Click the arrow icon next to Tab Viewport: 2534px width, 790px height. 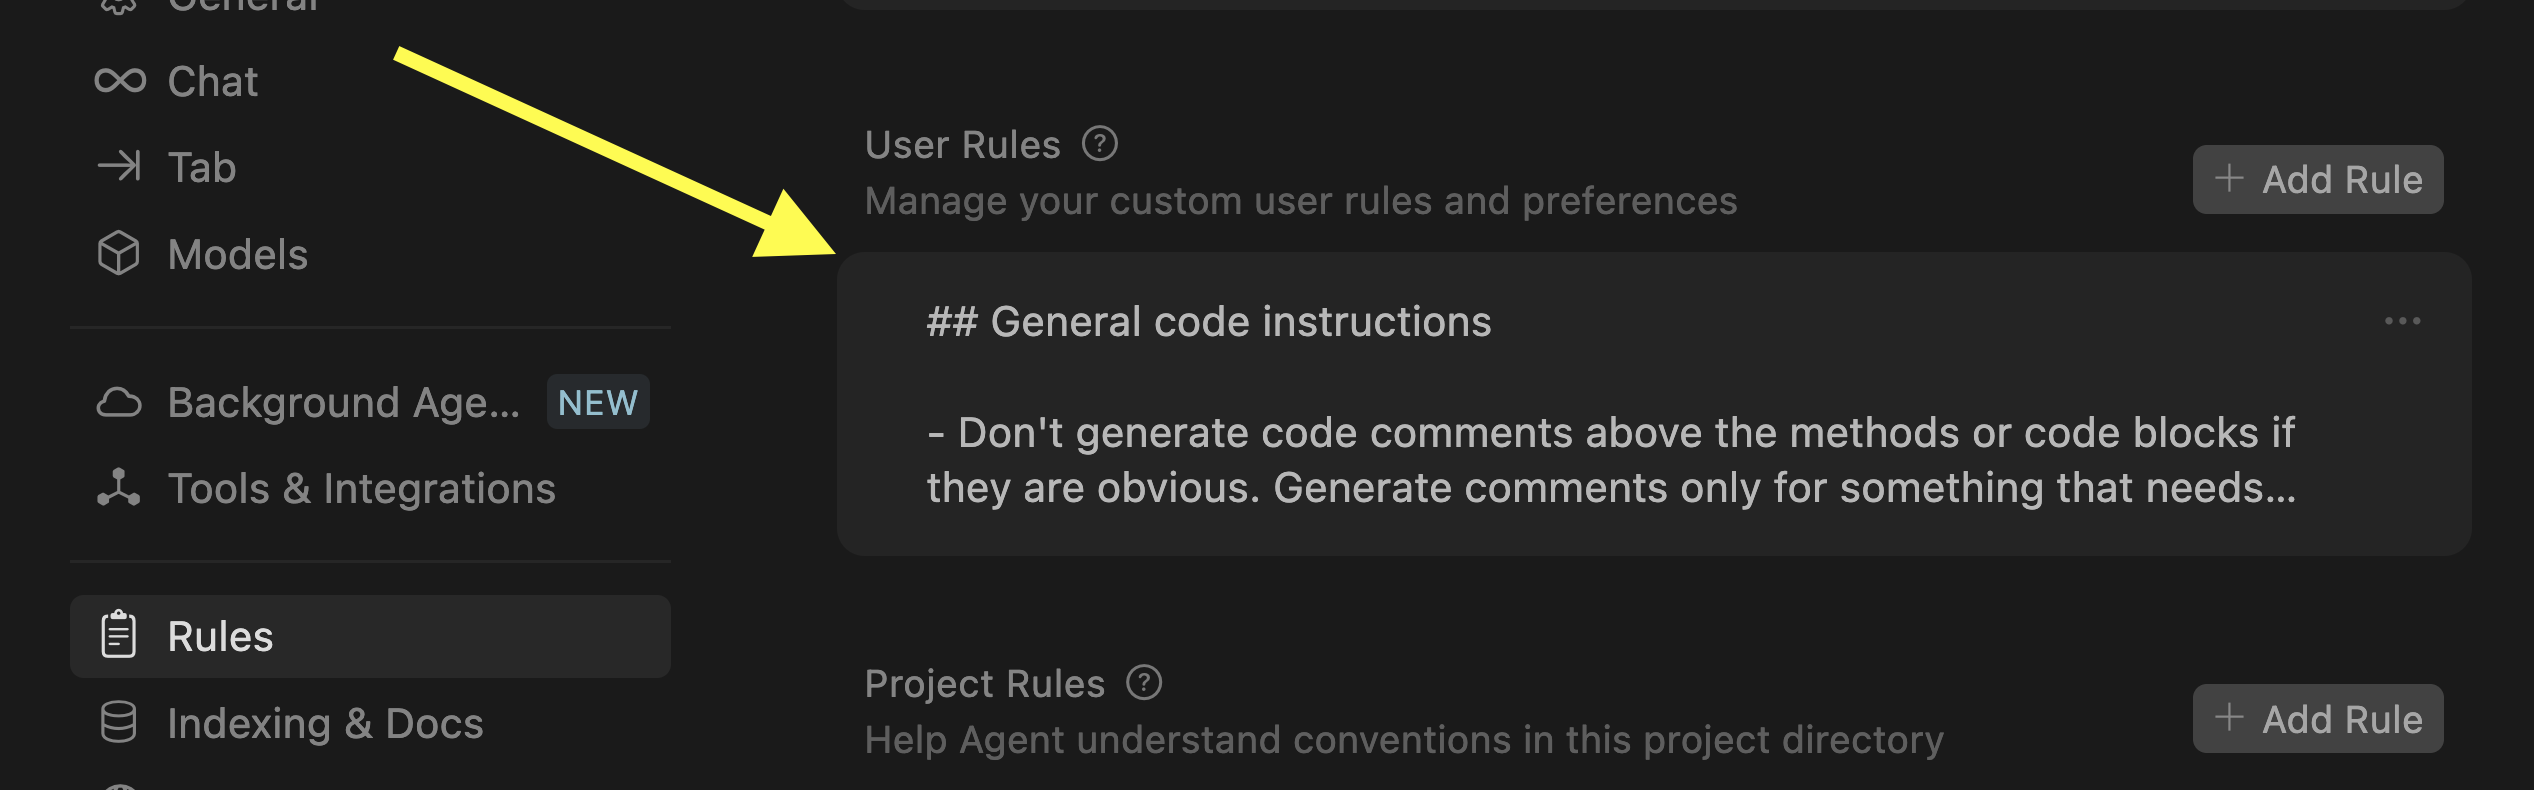point(120,166)
